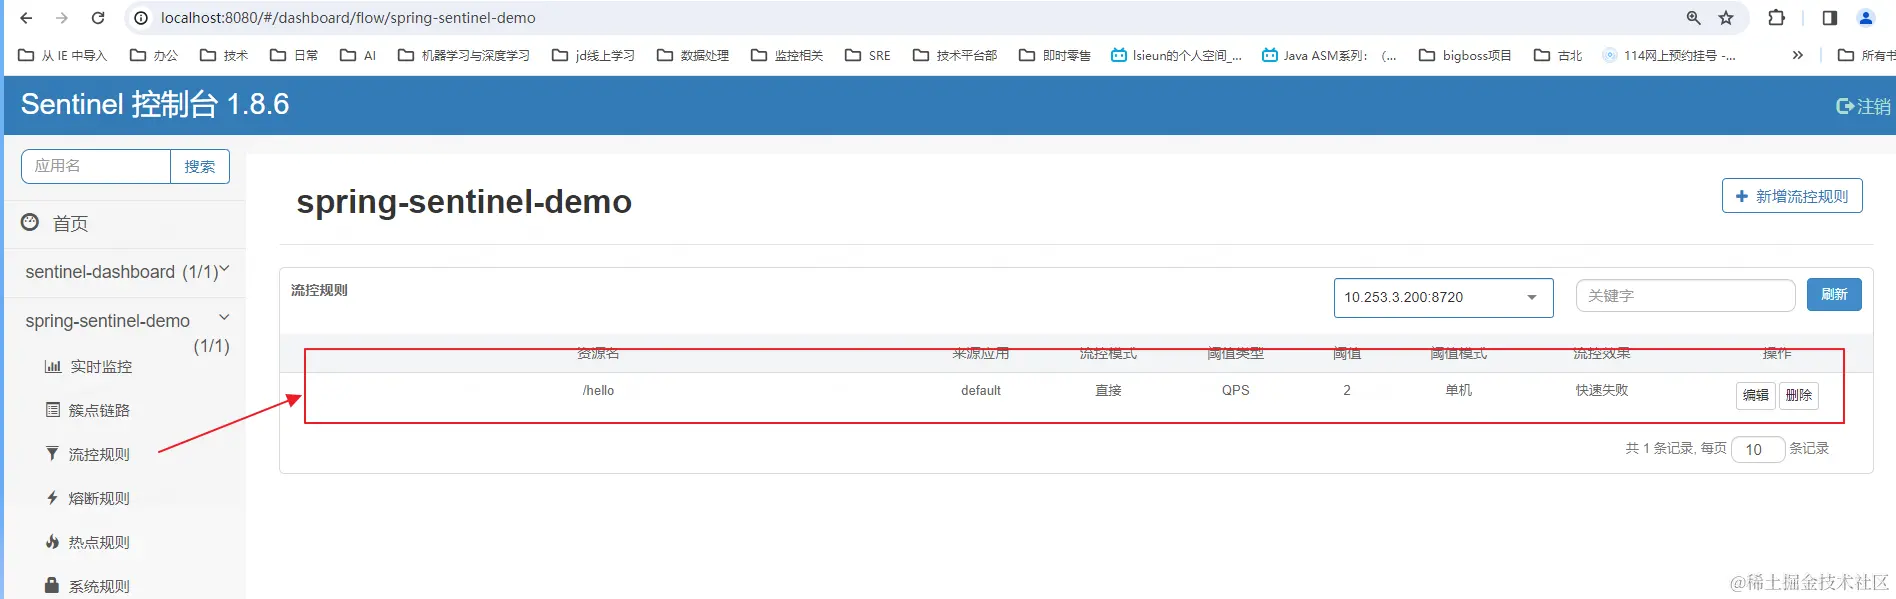Click the 快速失败 flow effect cell
Image resolution: width=1896 pixels, height=599 pixels.
1601,391
